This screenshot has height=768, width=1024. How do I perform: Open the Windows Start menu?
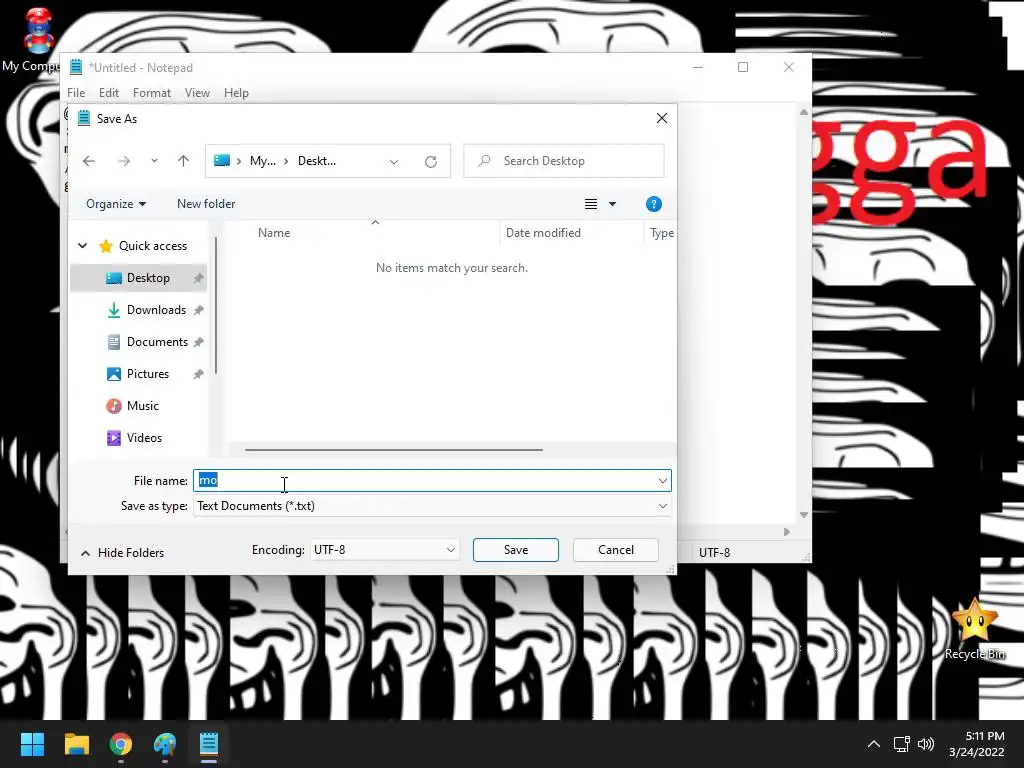32,744
